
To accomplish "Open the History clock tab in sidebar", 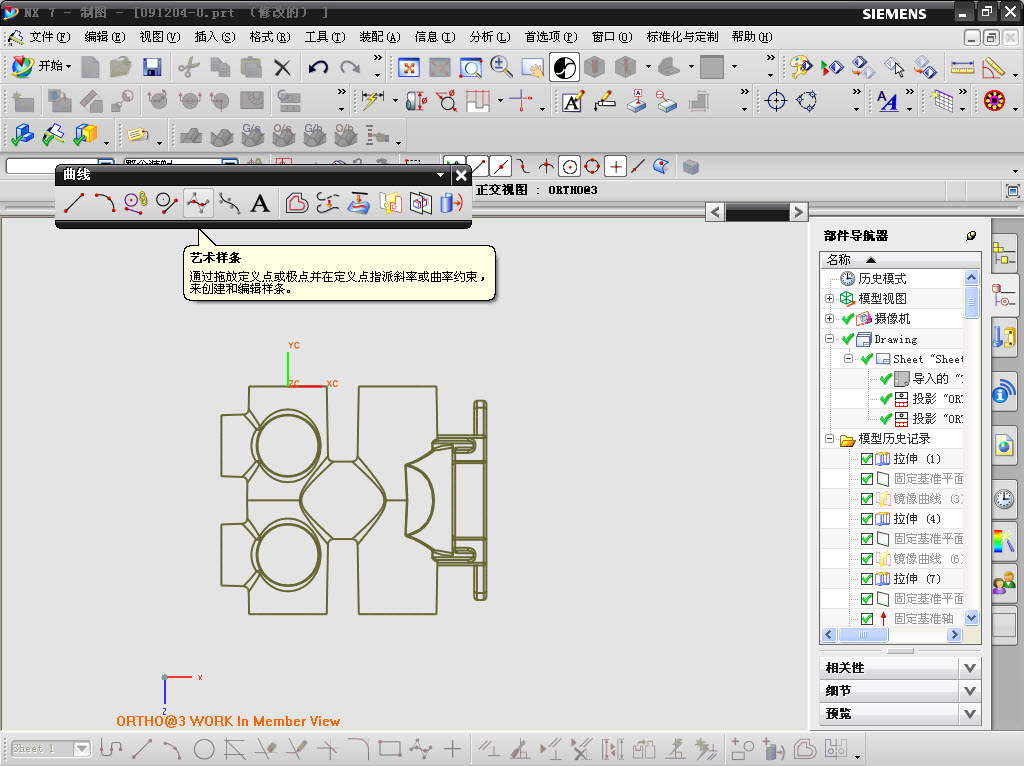I will (x=1003, y=500).
